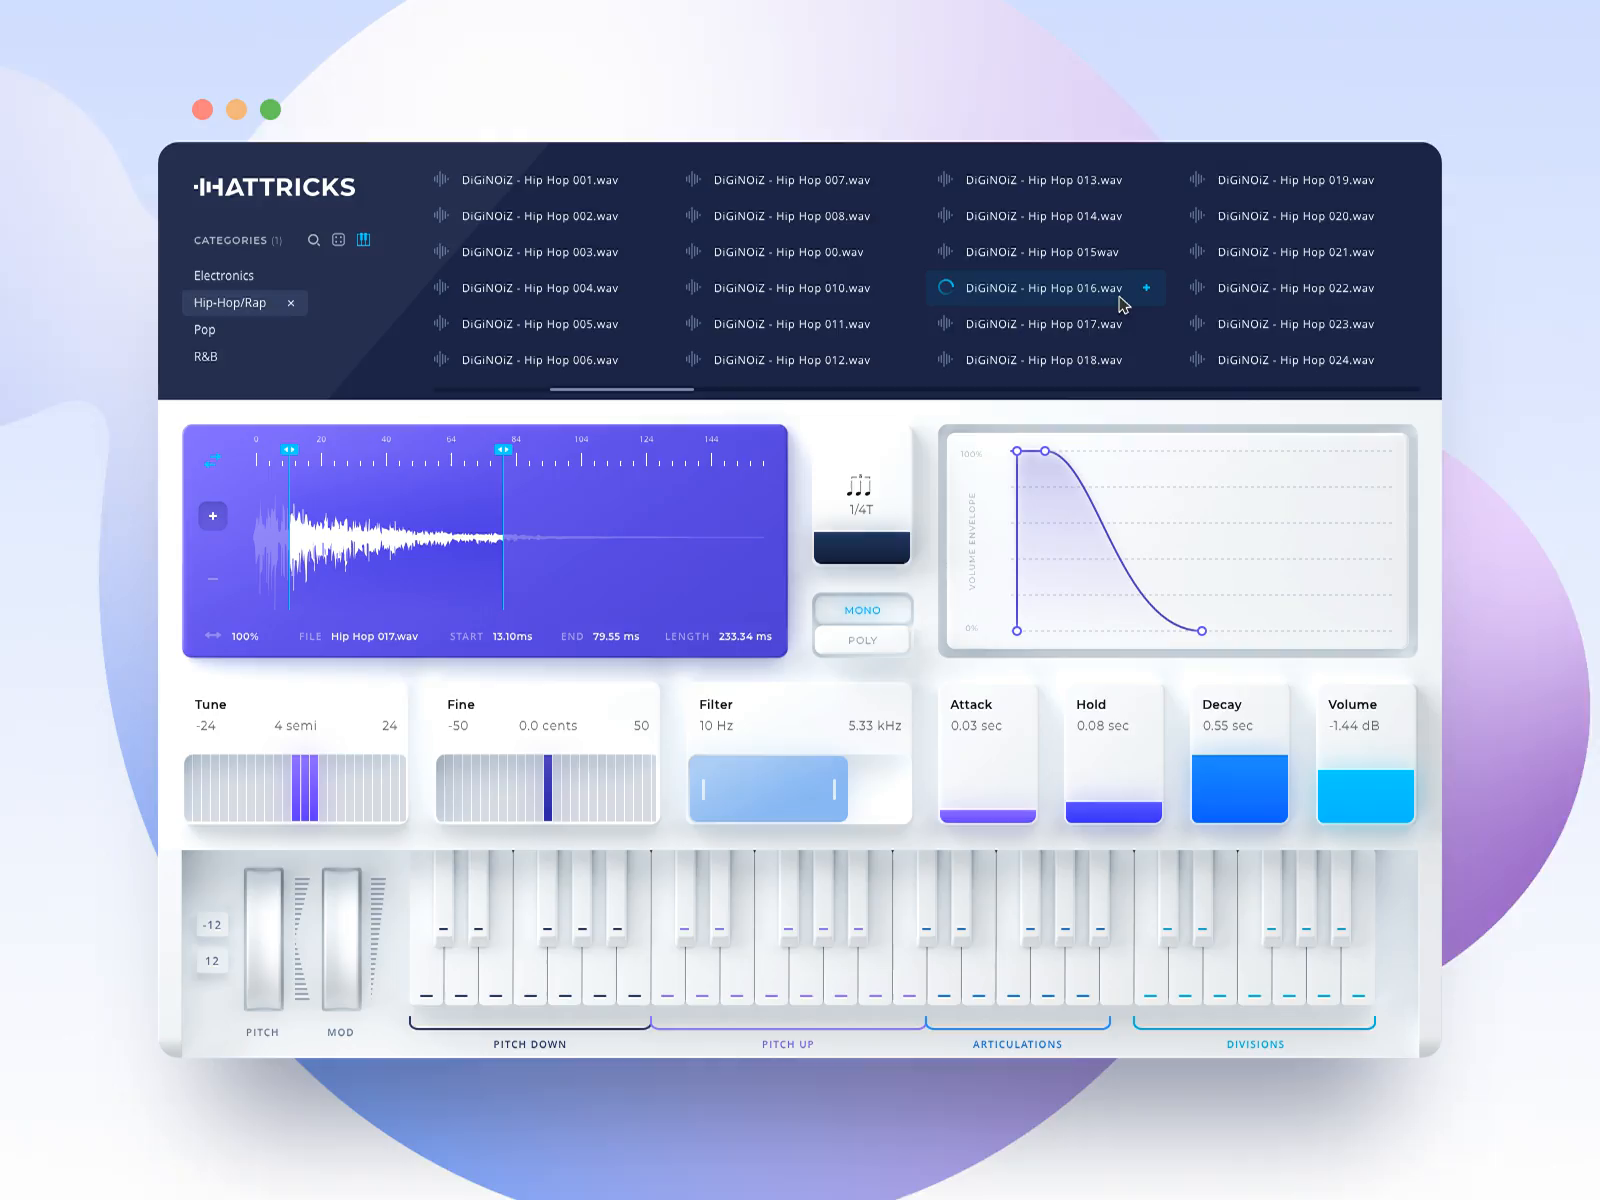
Task: Open the category search icon
Action: pyautogui.click(x=314, y=240)
